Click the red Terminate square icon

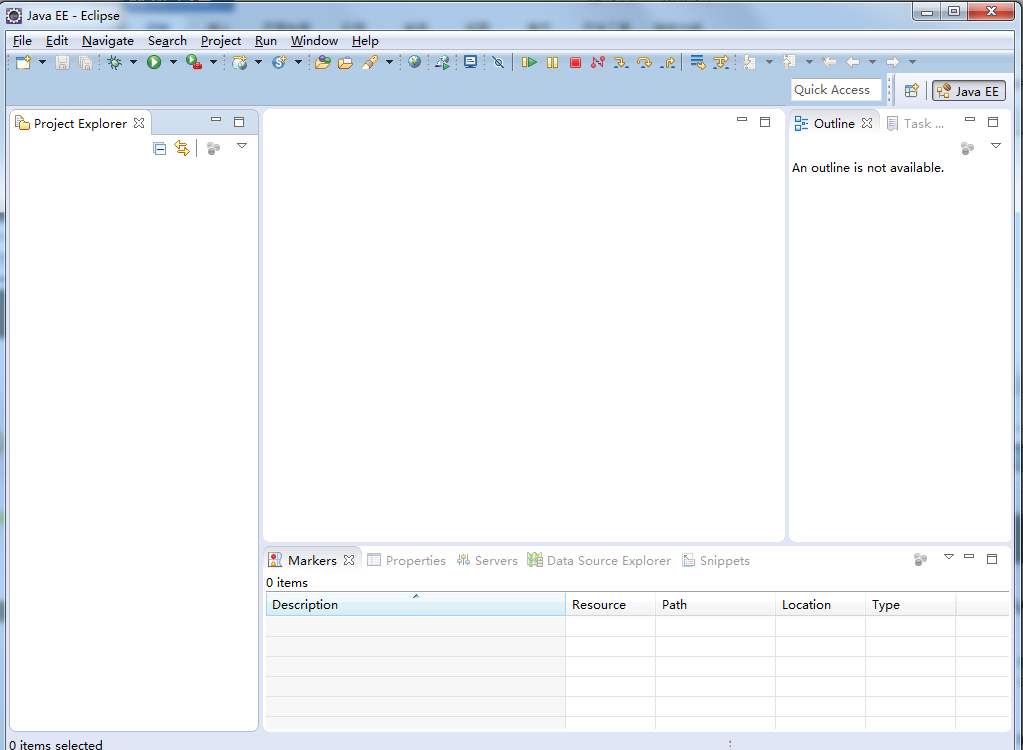click(x=575, y=62)
